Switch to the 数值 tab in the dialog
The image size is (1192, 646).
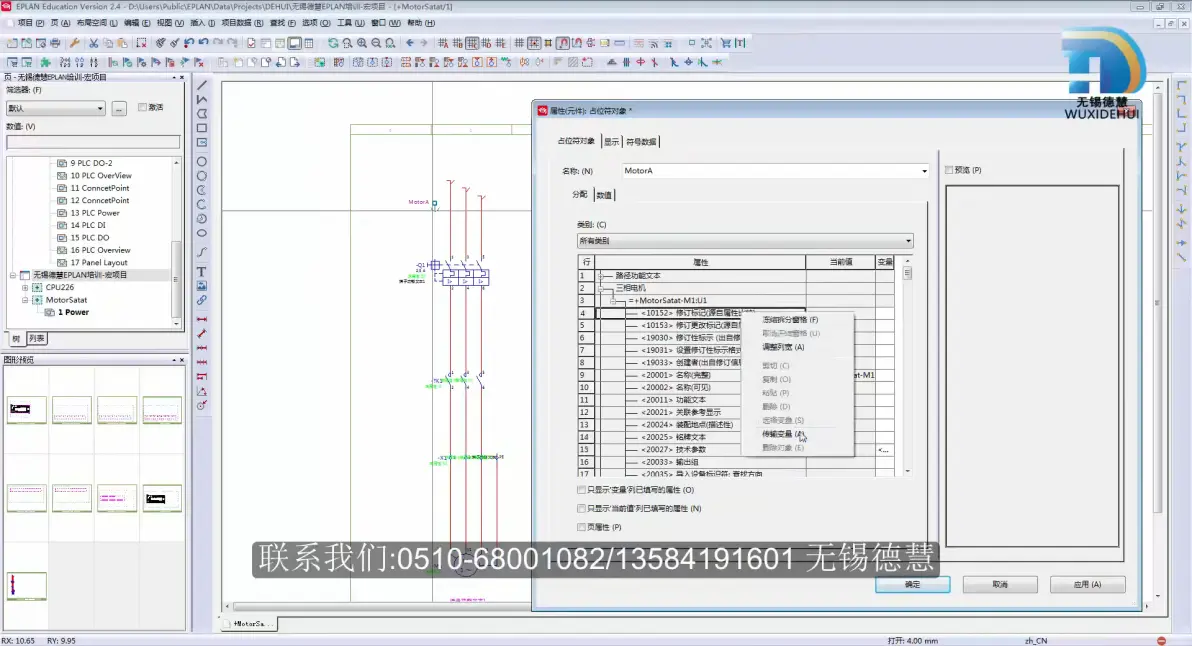tap(604, 195)
